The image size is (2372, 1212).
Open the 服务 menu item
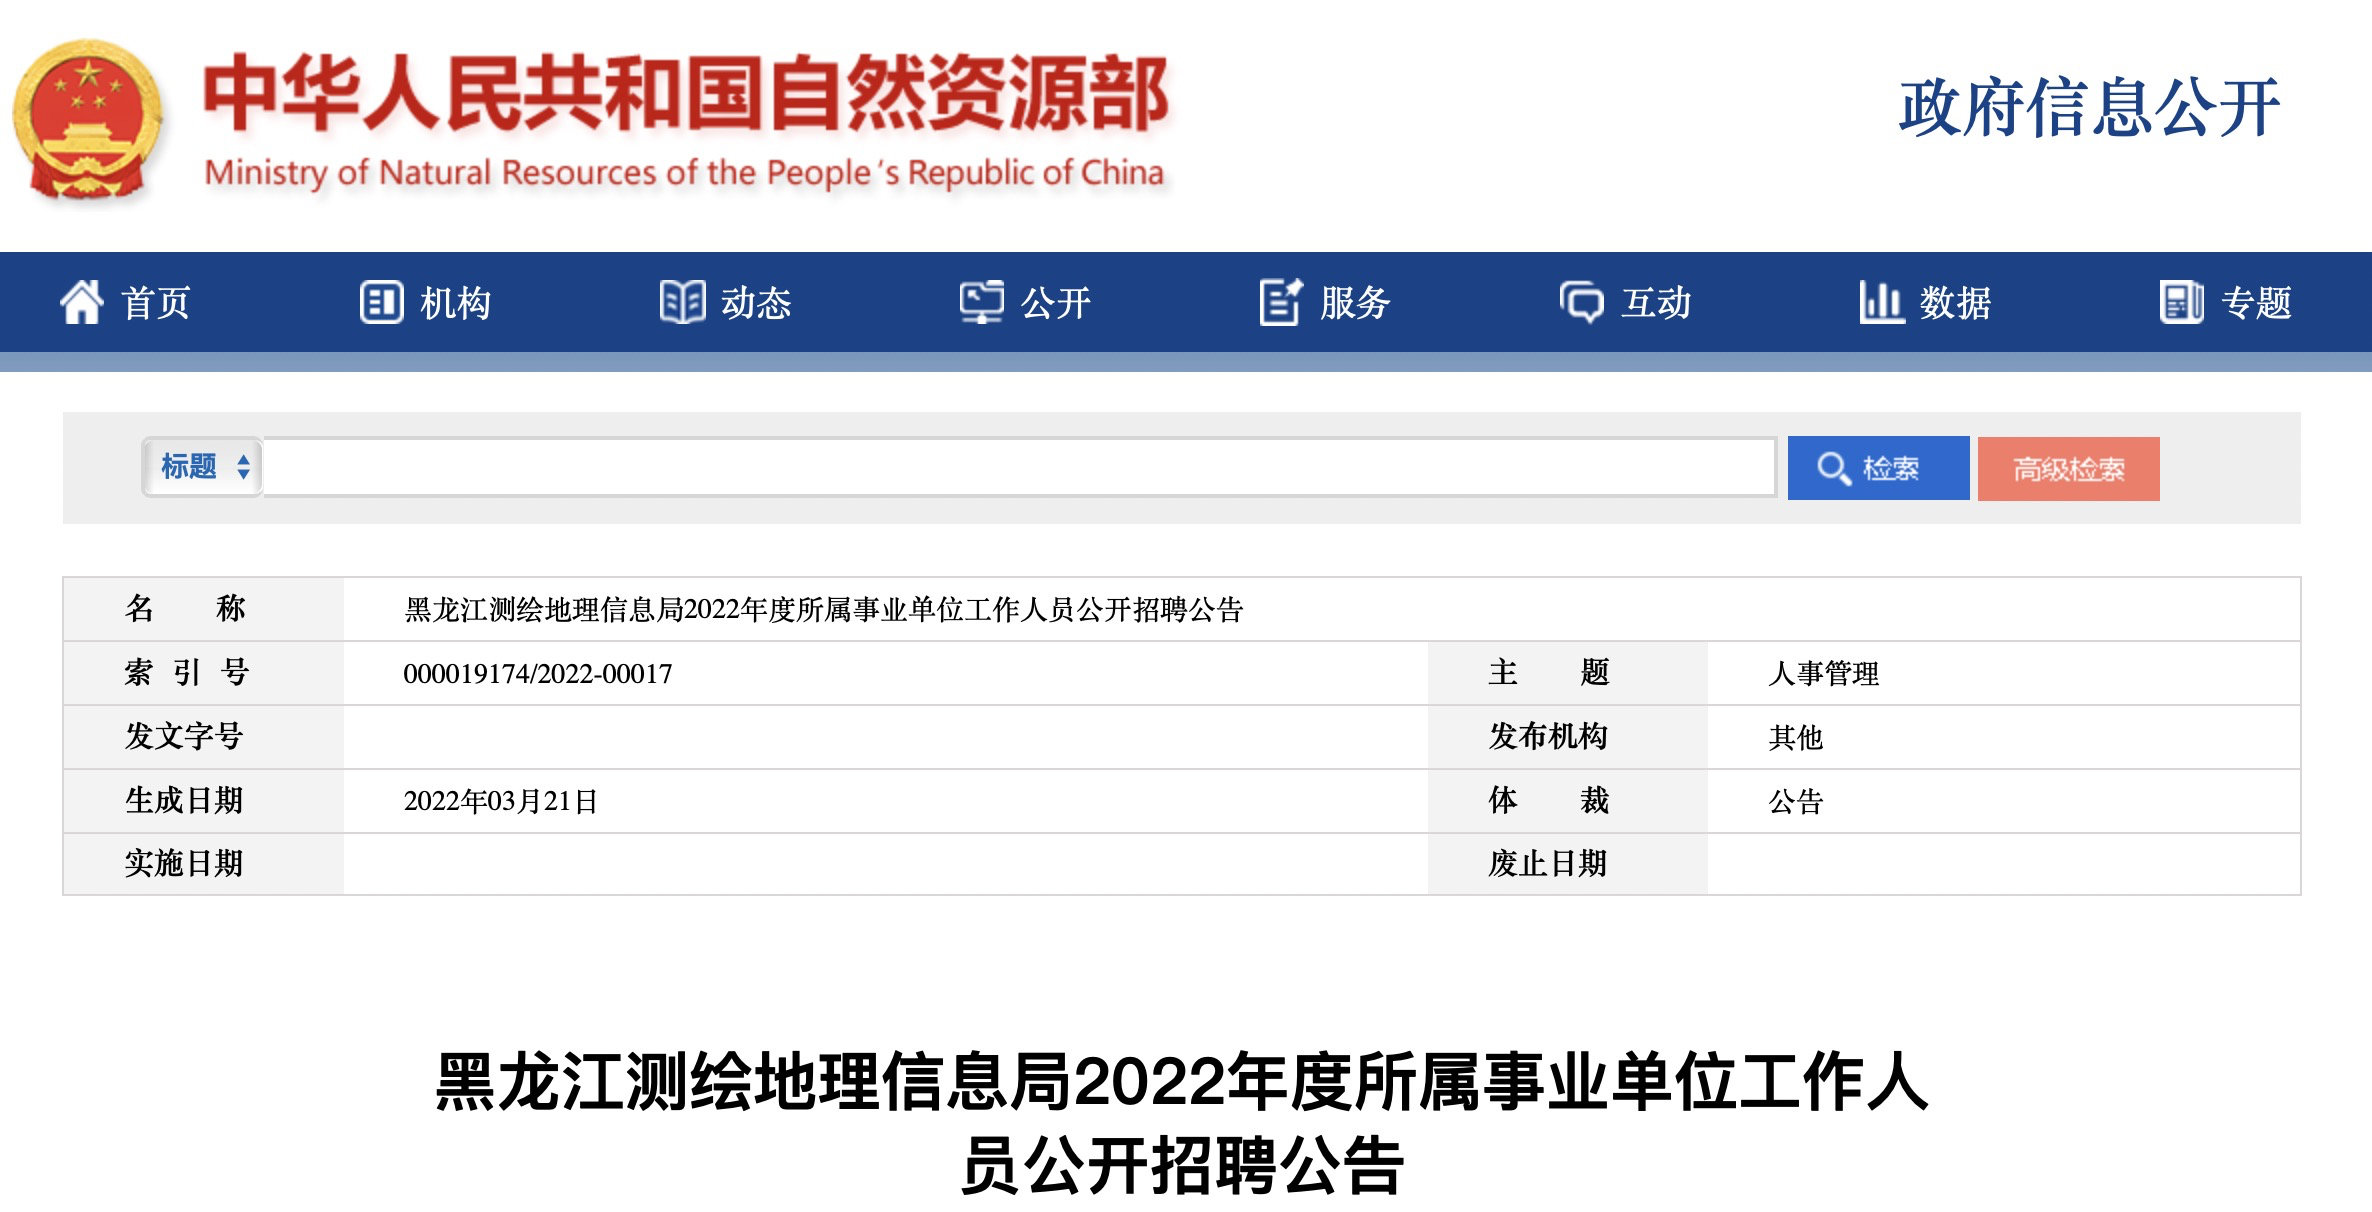click(1355, 302)
